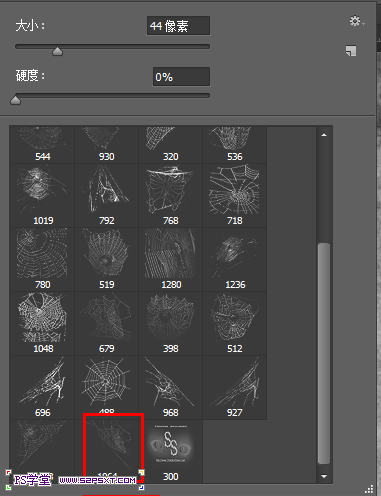Select the 398 spider web brush
Viewport: 381px width, 496px height.
tap(170, 324)
